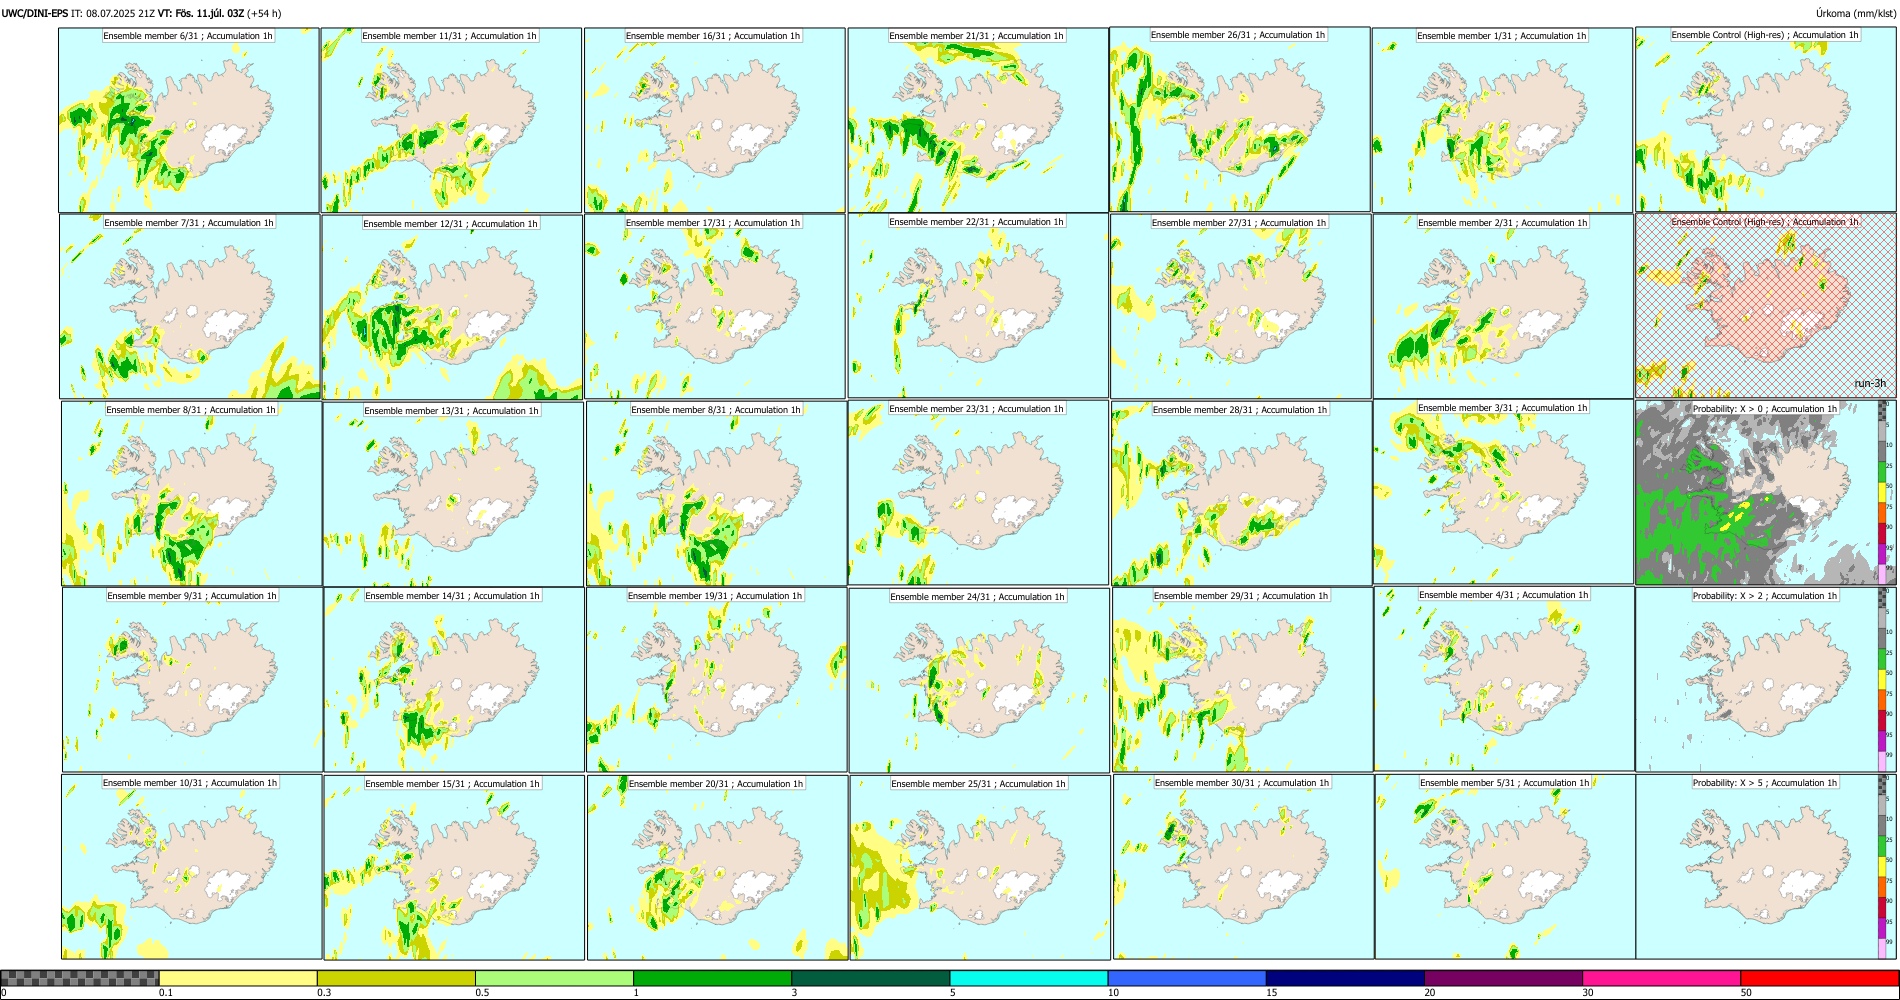This screenshot has width=1900, height=1000.
Task: Select the Ensemble member 22/31 map
Action: 978,306
